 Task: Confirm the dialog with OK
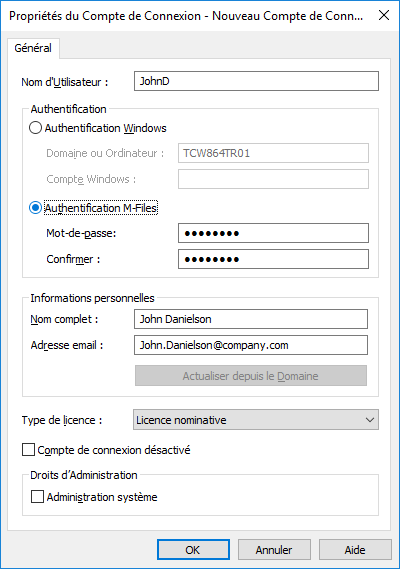coord(193,550)
